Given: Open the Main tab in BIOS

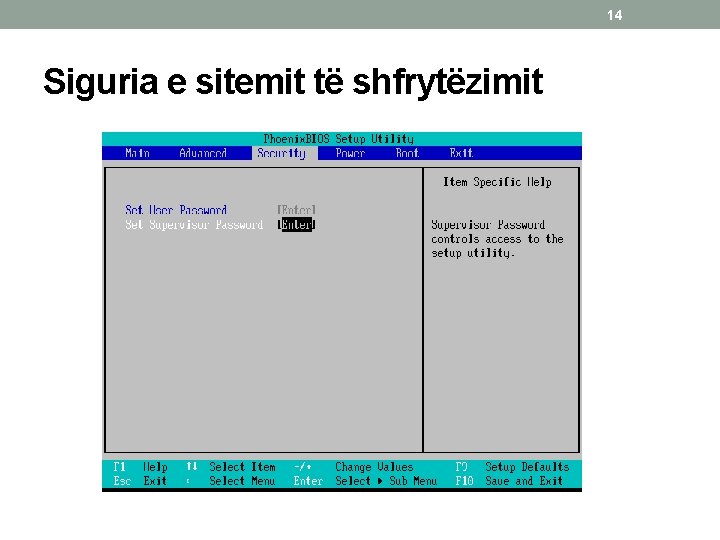Looking at the screenshot, I should click(137, 153).
